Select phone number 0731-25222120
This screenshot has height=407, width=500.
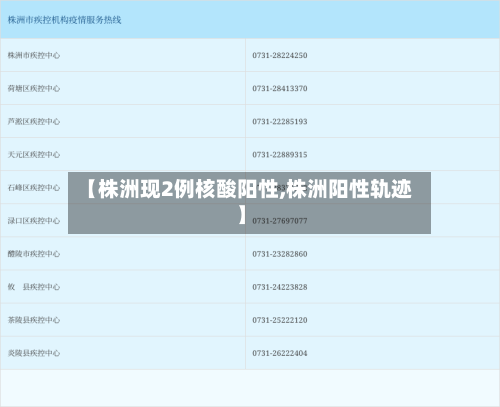[280, 320]
